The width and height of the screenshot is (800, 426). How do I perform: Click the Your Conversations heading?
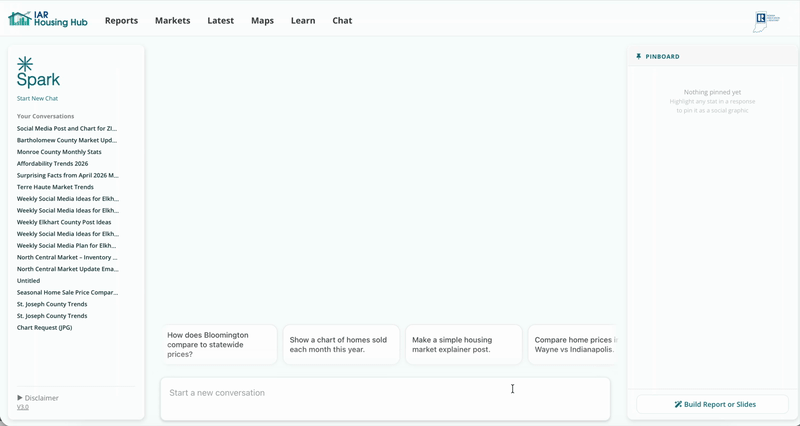[45, 116]
